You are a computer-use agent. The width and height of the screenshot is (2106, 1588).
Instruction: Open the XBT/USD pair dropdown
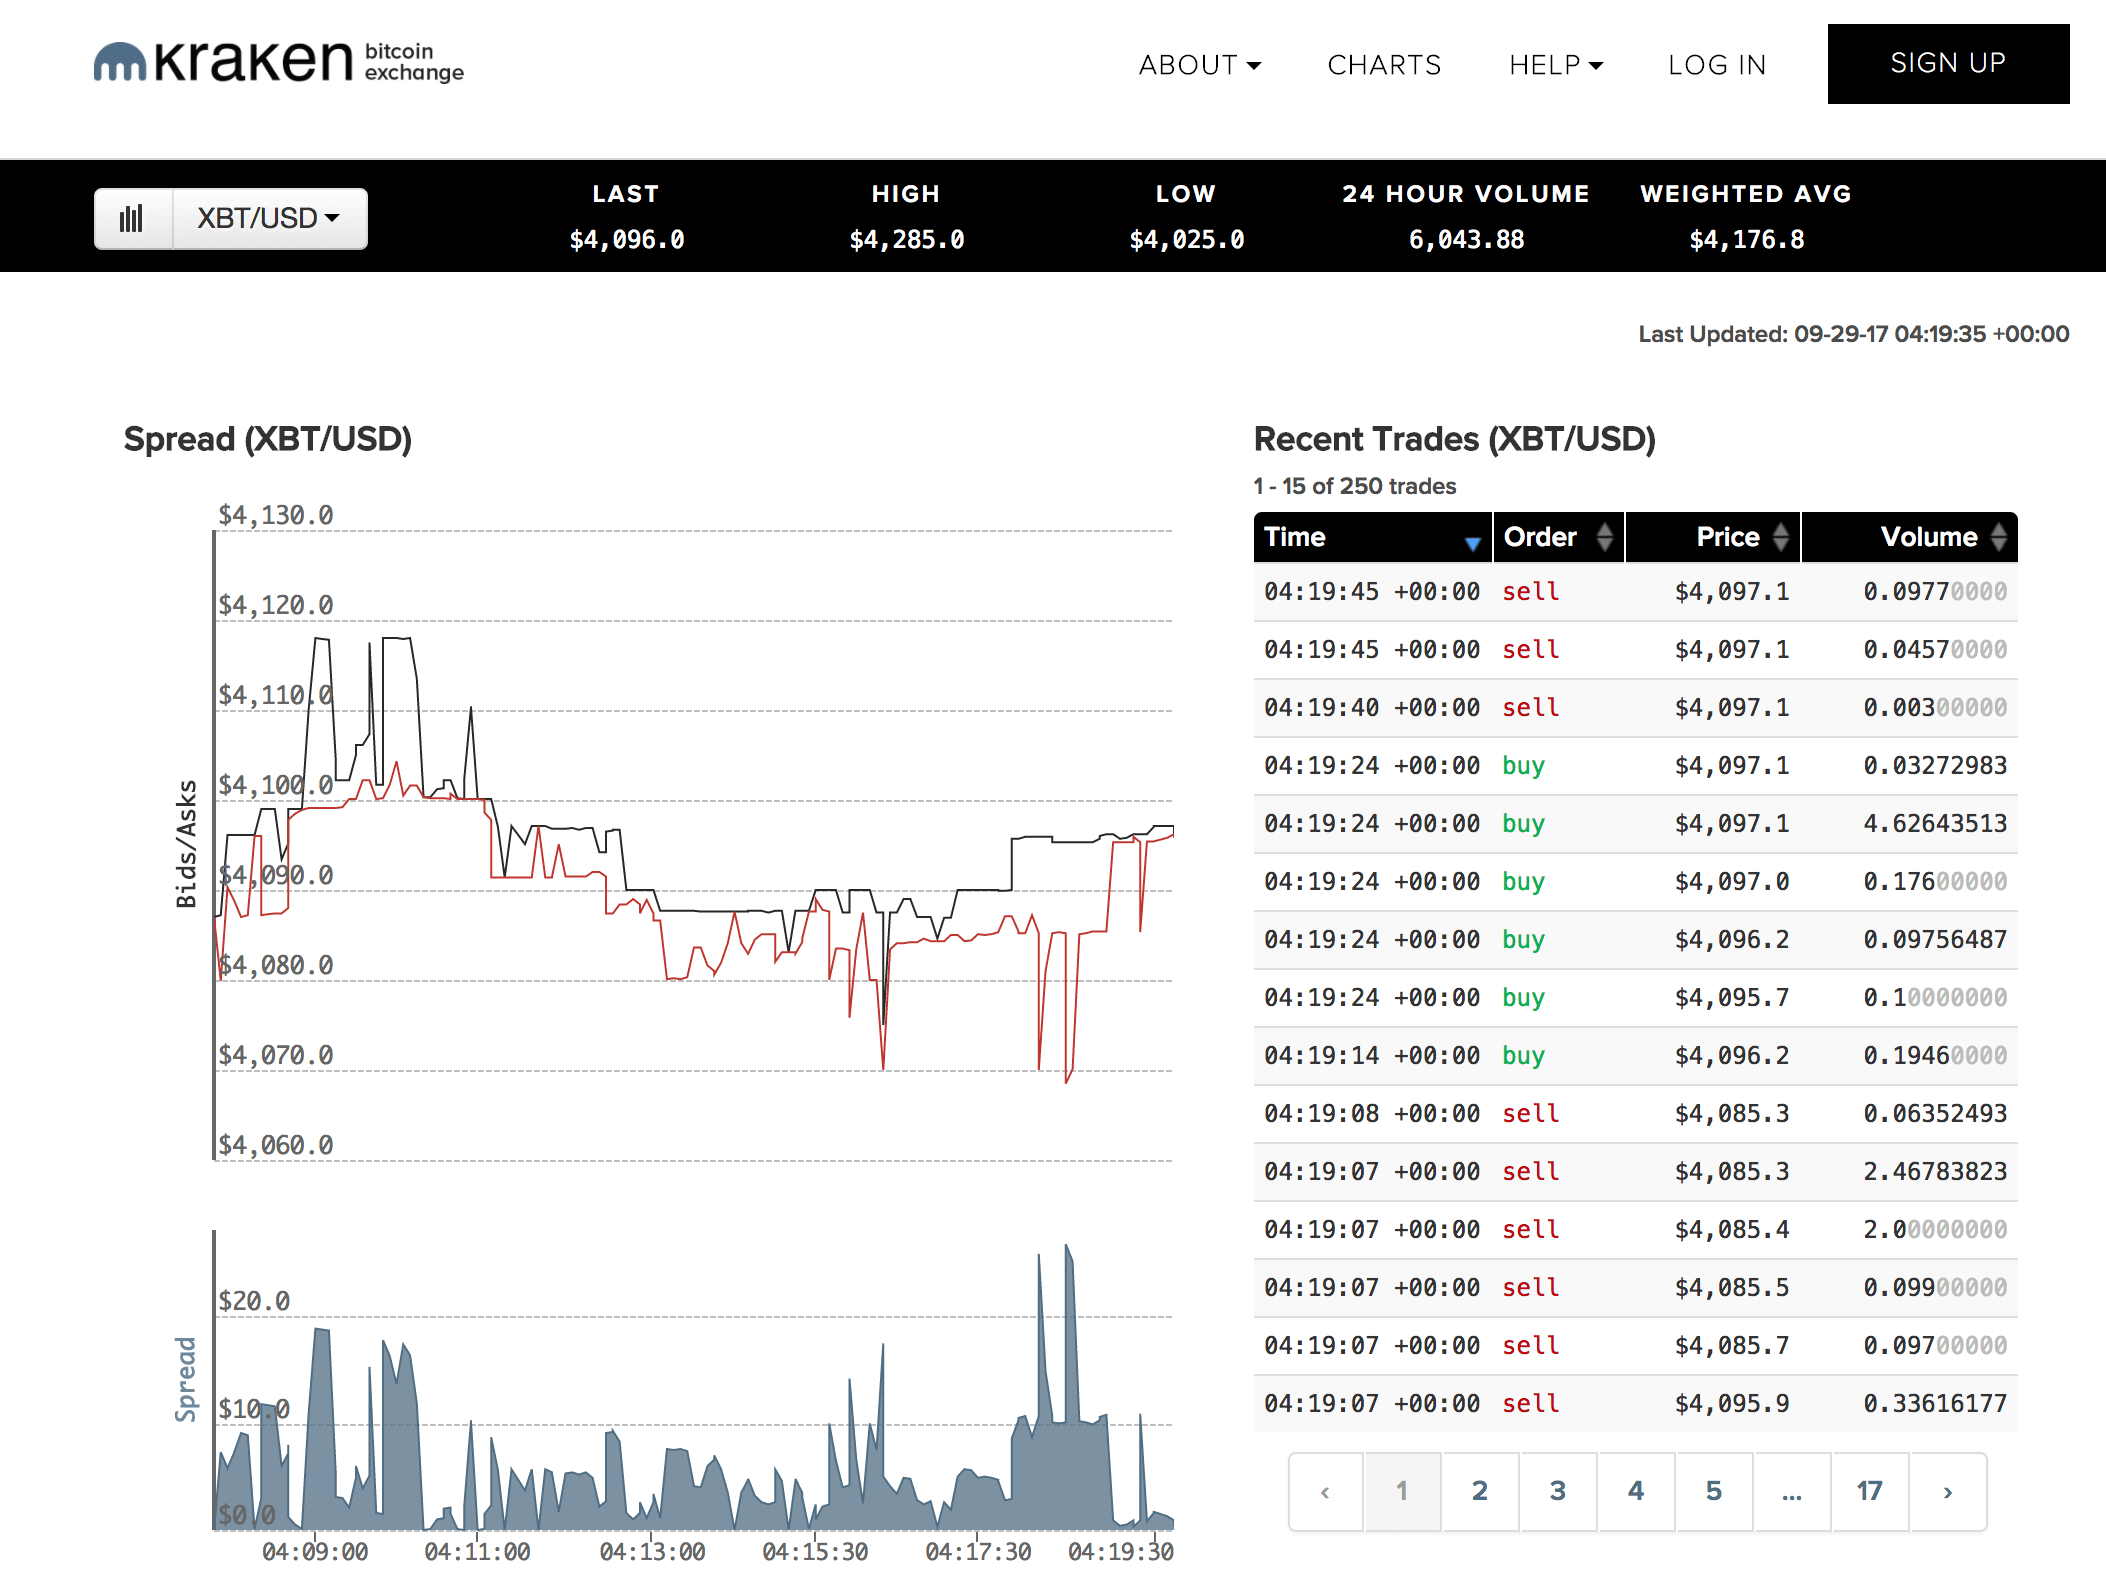(270, 218)
